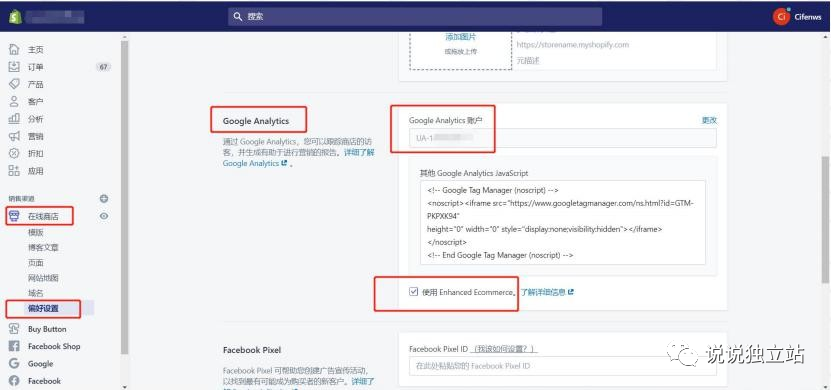This screenshot has height=390, width=831.
Task: Click the Shopify logo icon
Action: coord(15,16)
